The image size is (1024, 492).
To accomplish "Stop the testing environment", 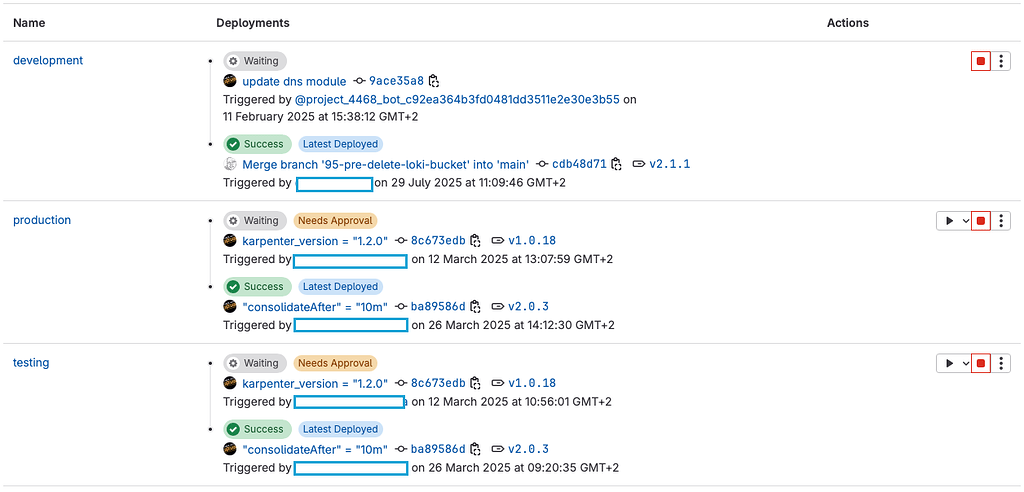I will pyautogui.click(x=980, y=363).
